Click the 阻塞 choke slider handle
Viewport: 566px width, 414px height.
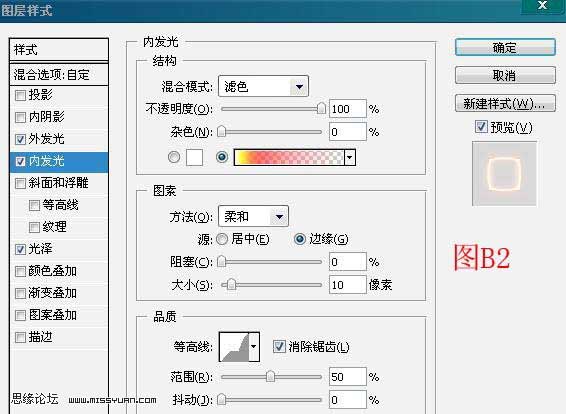coord(222,262)
